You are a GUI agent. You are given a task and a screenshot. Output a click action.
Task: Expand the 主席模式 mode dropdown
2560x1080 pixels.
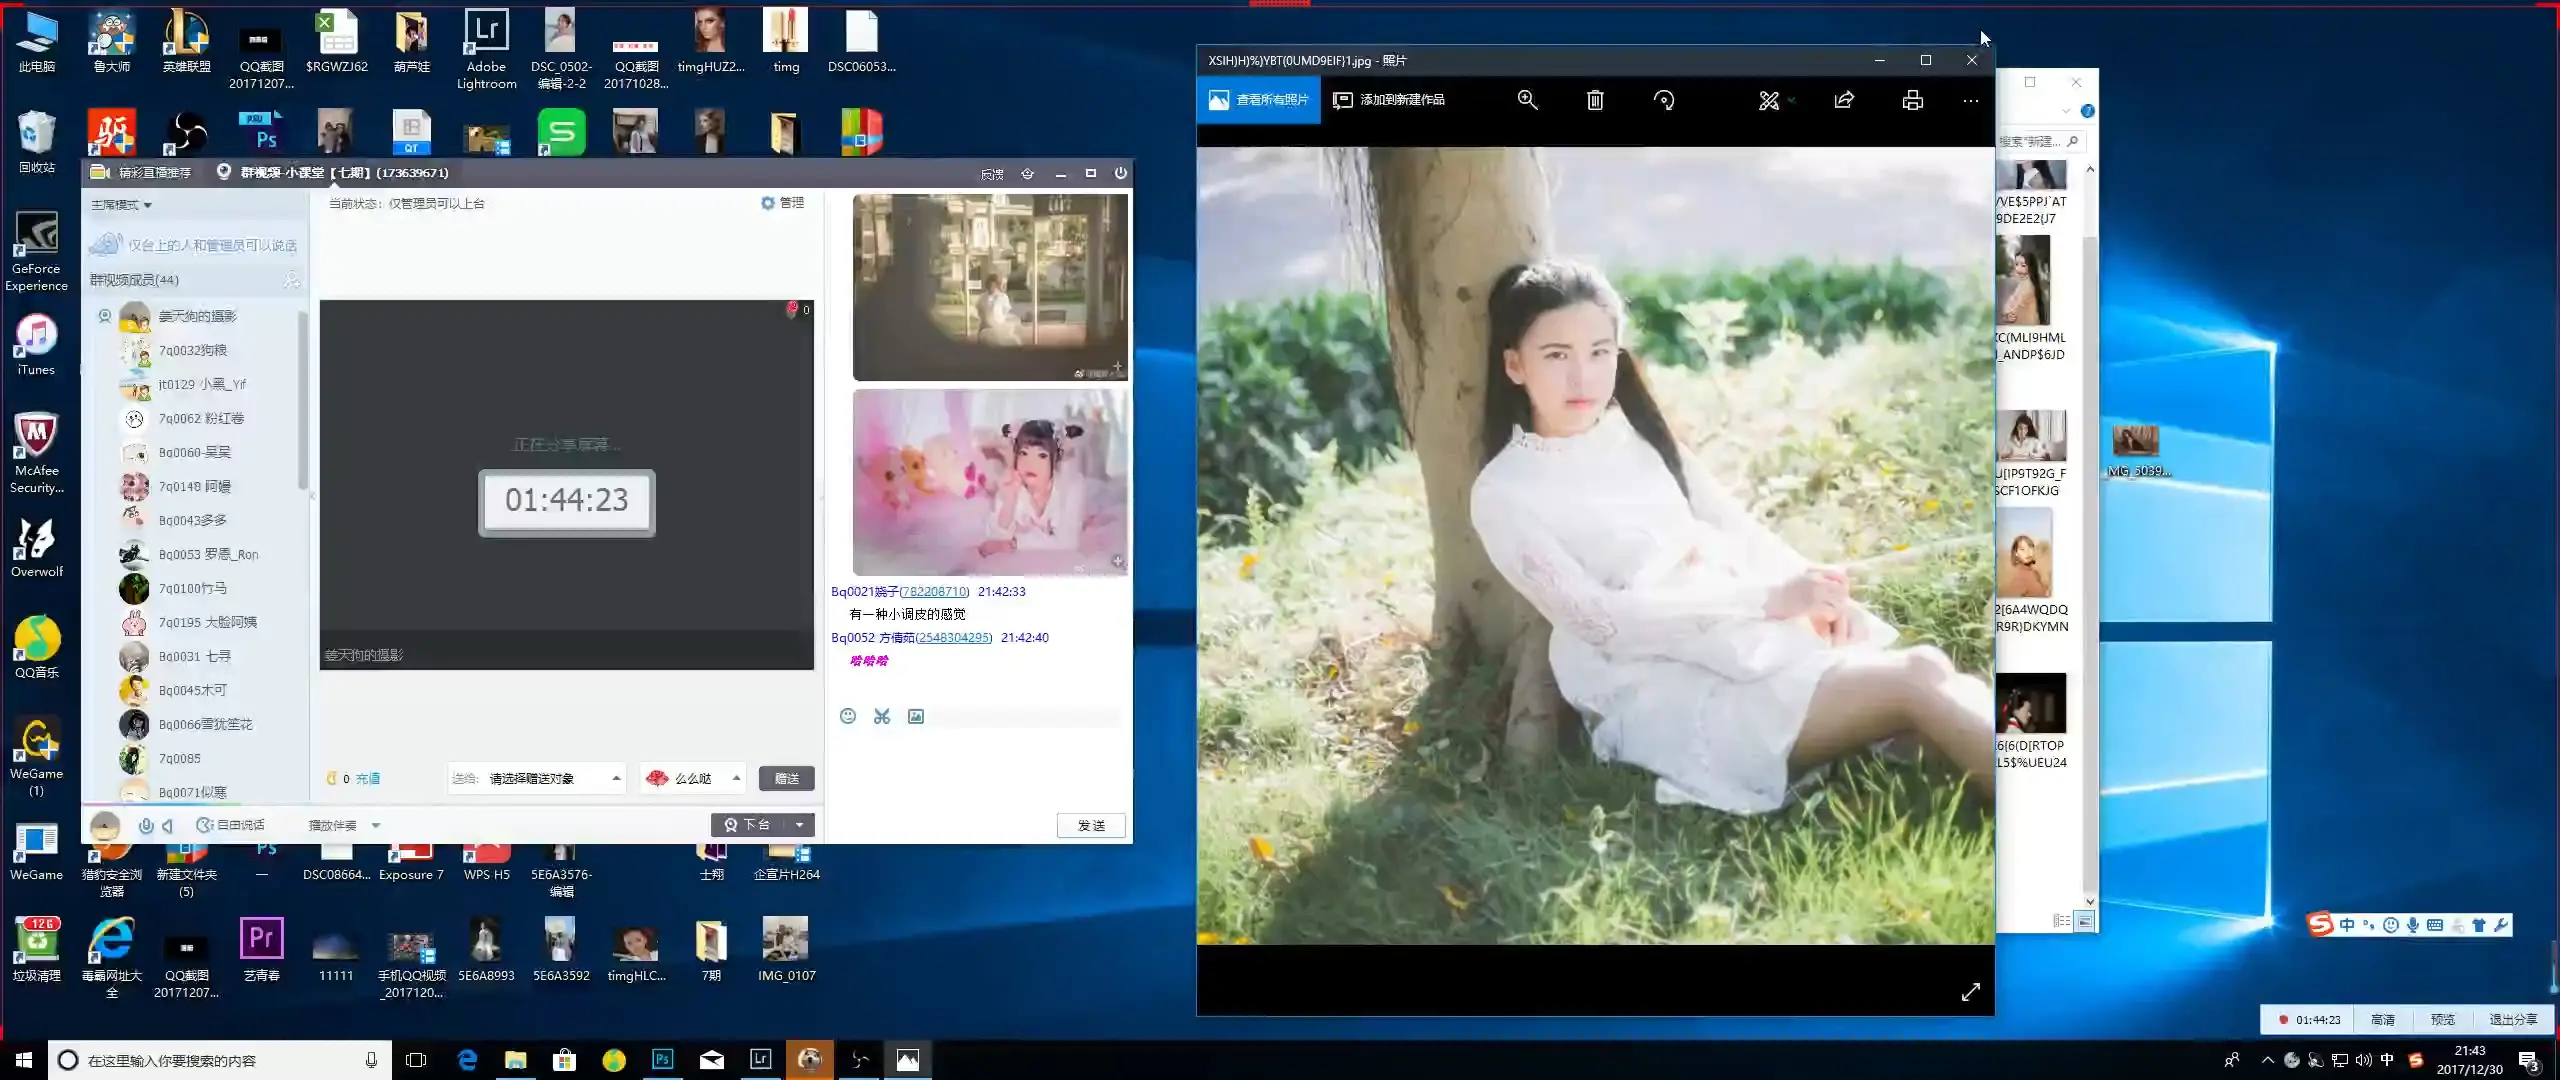click(x=121, y=205)
